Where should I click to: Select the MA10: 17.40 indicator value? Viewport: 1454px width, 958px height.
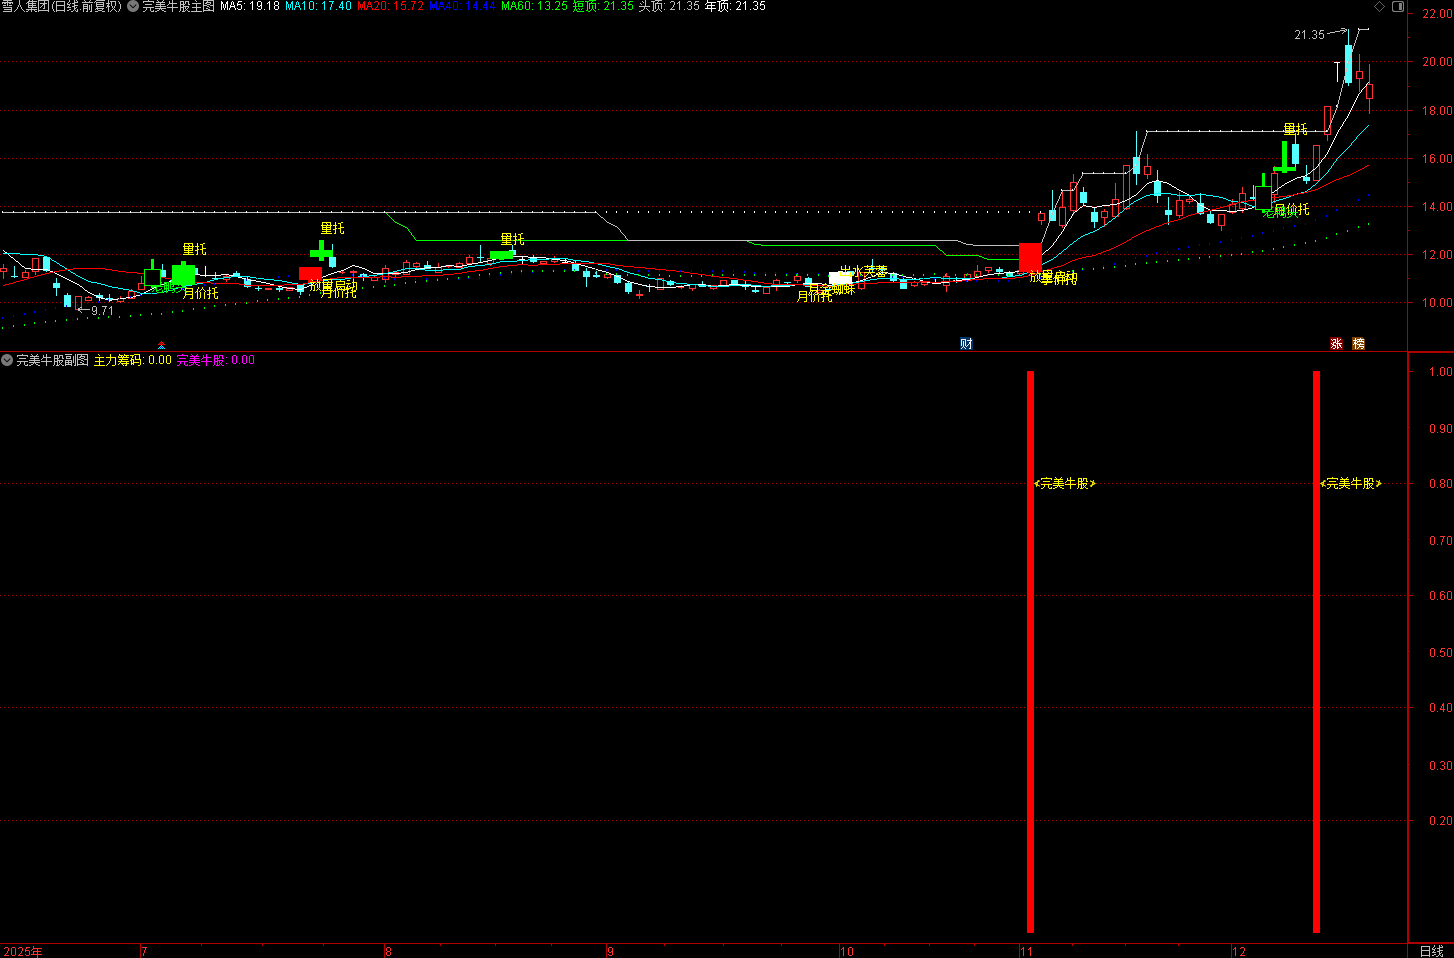[x=318, y=6]
